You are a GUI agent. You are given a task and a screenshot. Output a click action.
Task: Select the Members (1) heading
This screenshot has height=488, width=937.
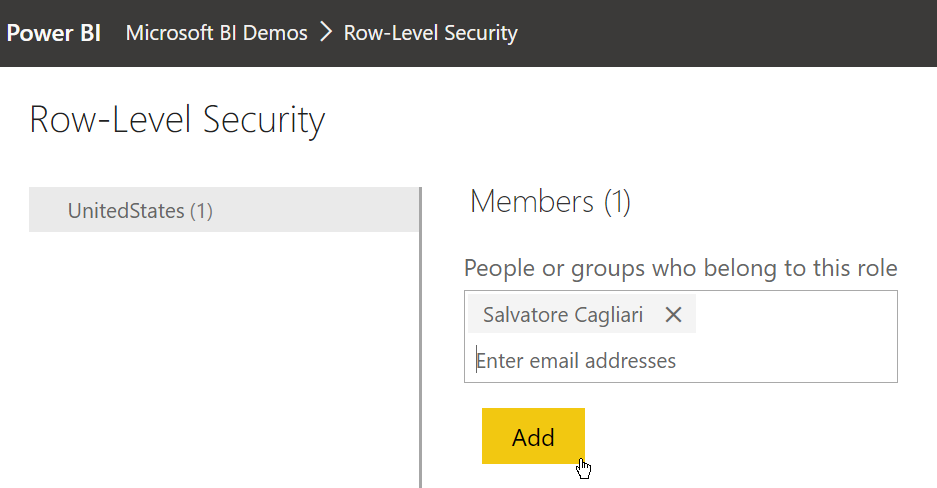coord(550,201)
